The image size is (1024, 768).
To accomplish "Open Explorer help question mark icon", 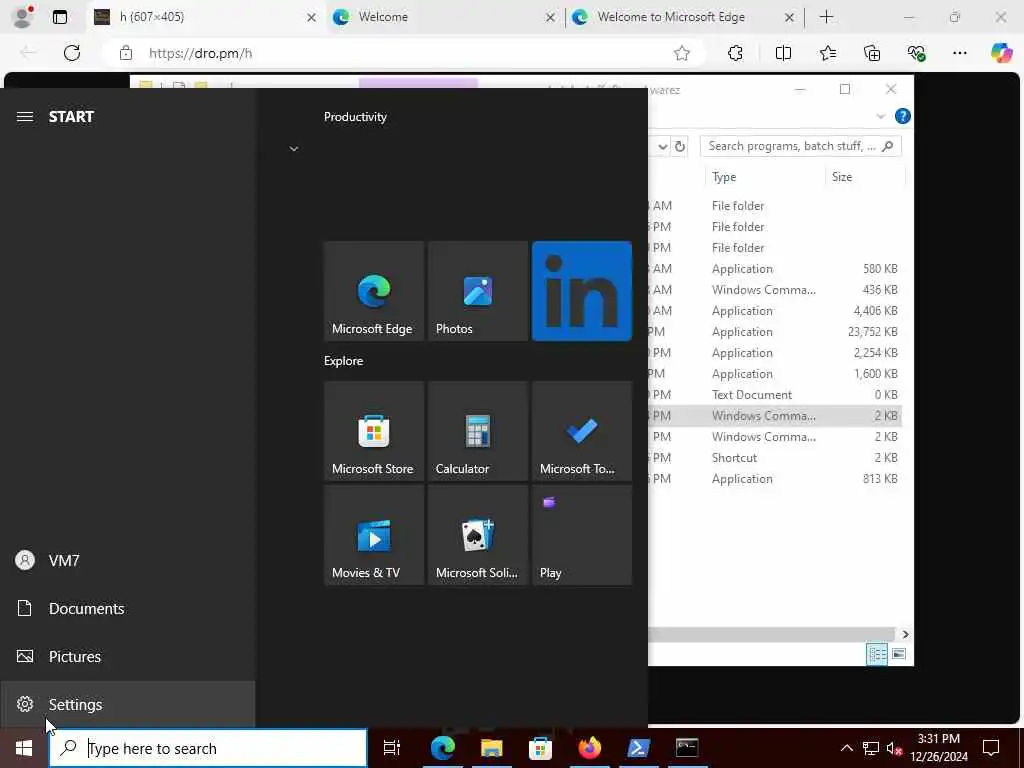I will tap(903, 116).
